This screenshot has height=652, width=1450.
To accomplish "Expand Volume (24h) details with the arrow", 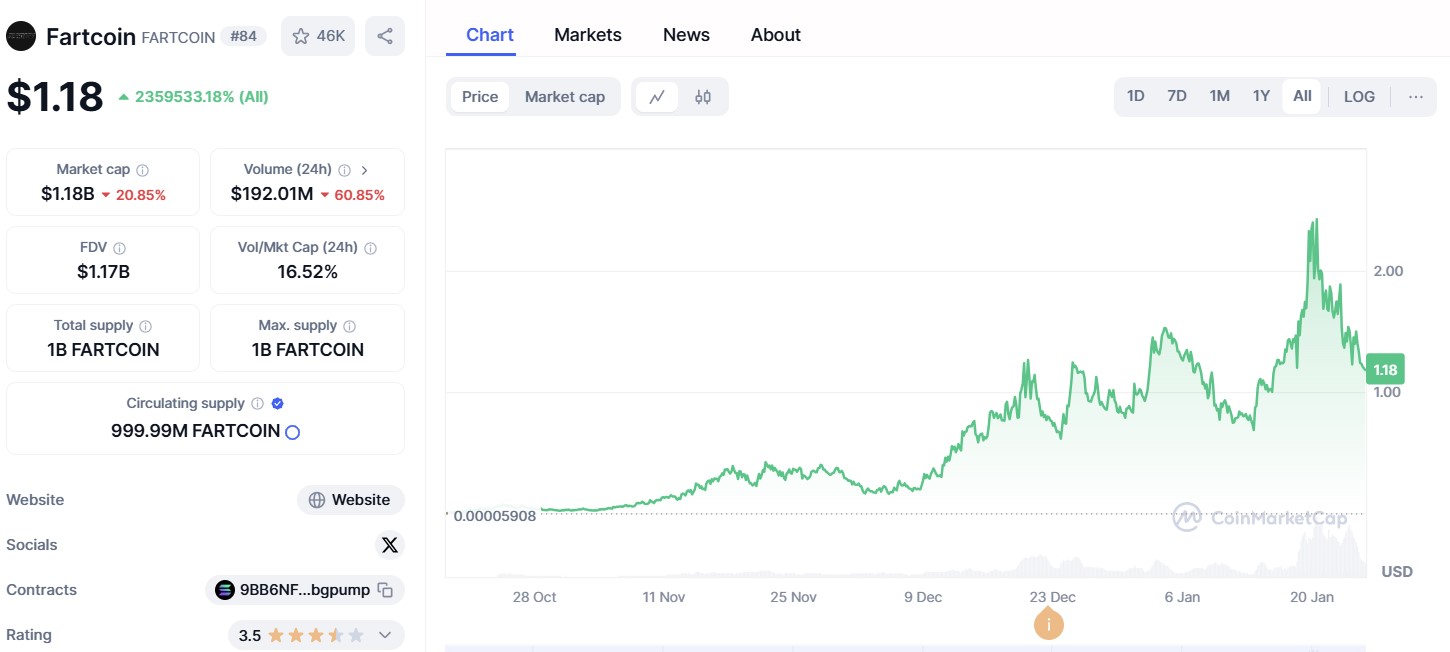I will tap(366, 169).
